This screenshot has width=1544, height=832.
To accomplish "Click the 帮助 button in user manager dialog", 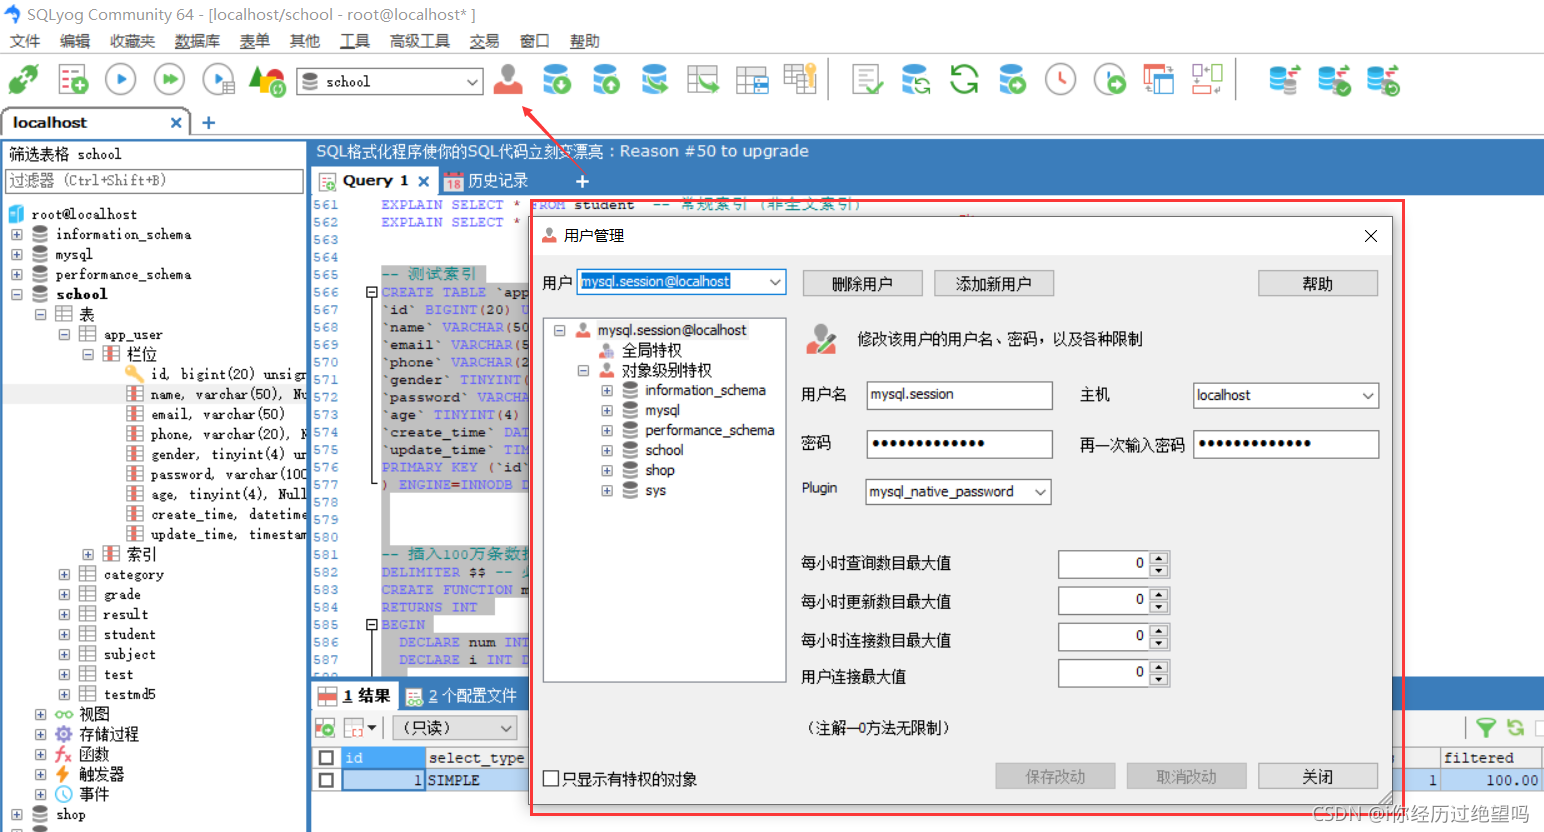I will [1318, 284].
